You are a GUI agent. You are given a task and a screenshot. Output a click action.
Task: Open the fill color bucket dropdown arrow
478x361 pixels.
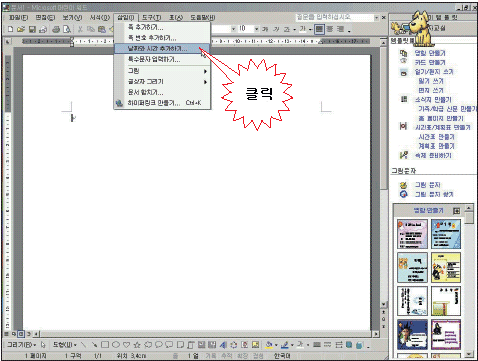tap(276, 345)
